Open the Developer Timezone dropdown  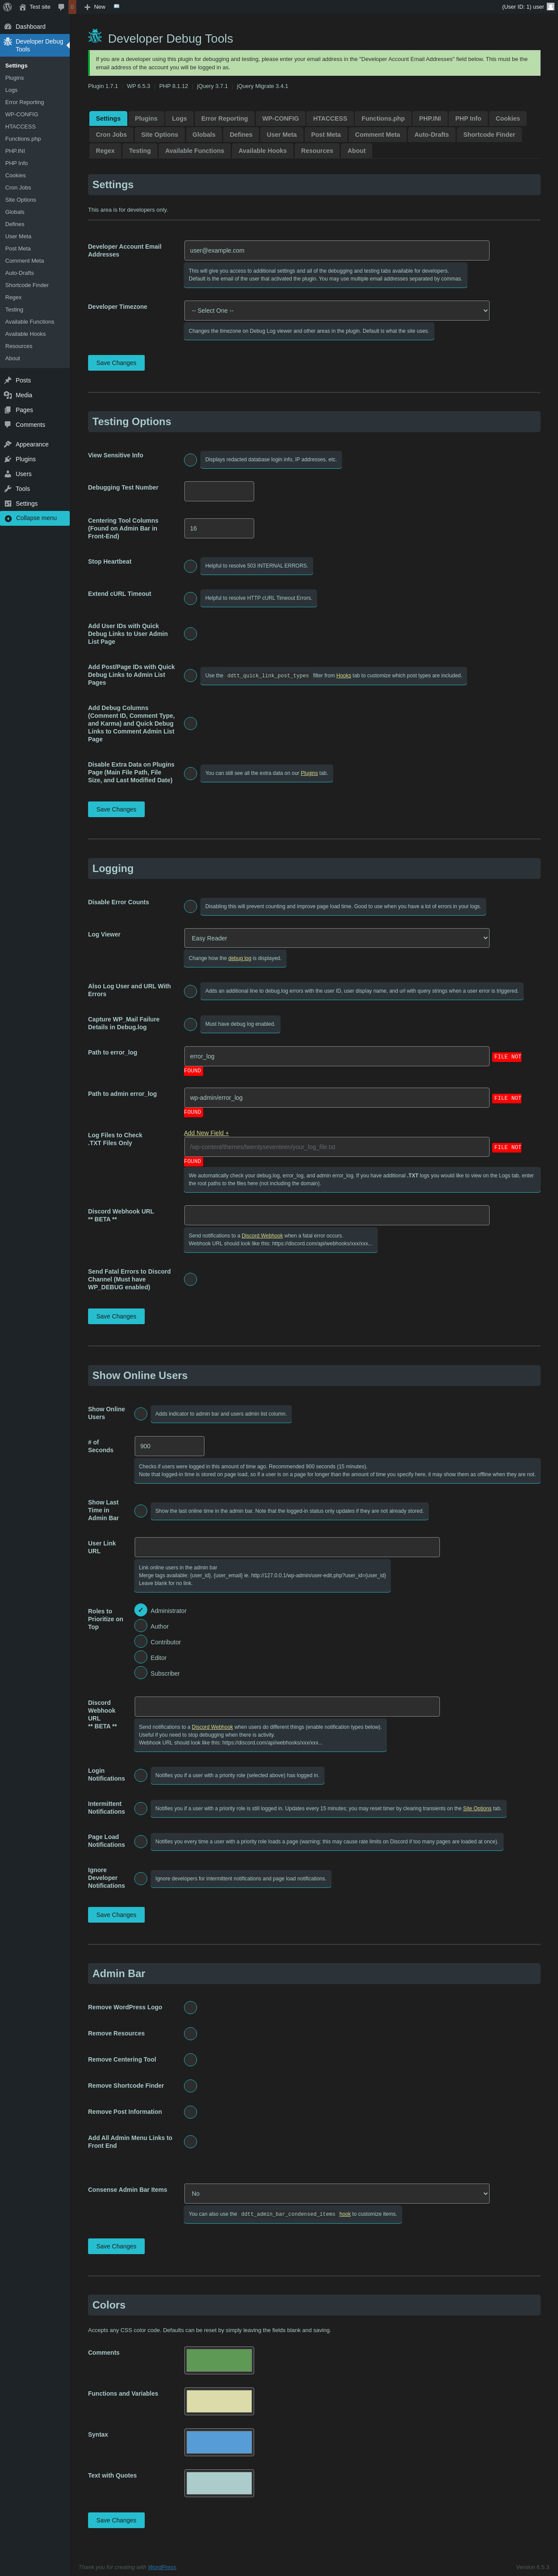[336, 311]
